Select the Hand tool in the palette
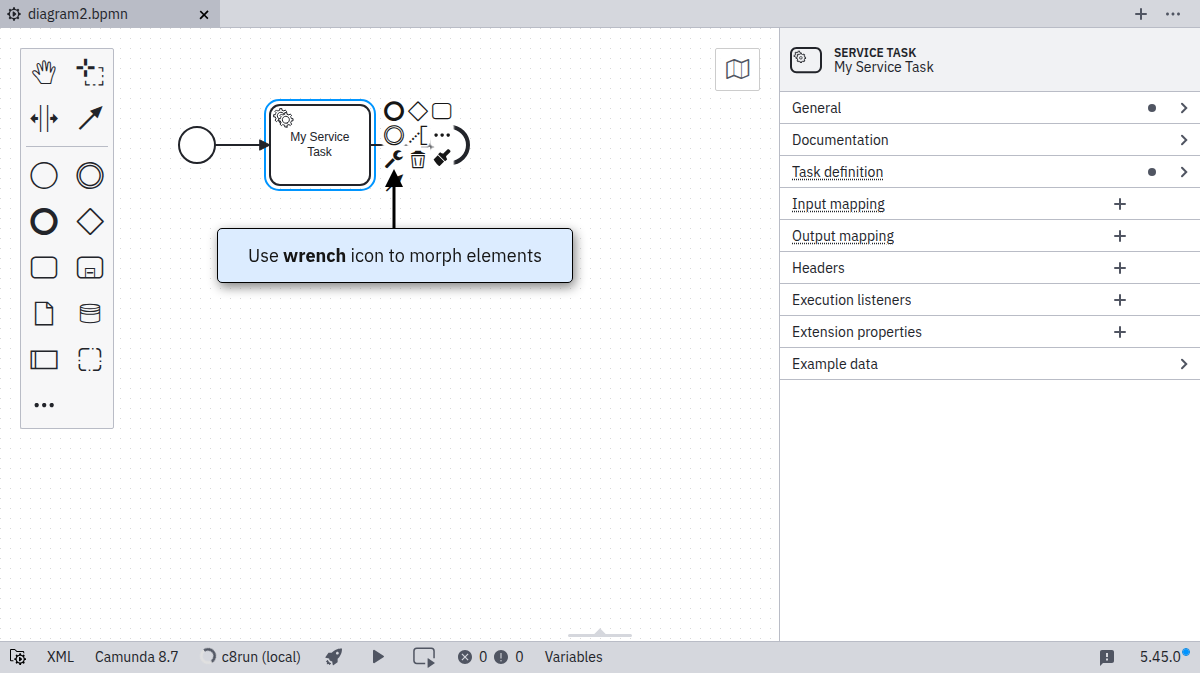The height and width of the screenshot is (673, 1200). pyautogui.click(x=44, y=71)
